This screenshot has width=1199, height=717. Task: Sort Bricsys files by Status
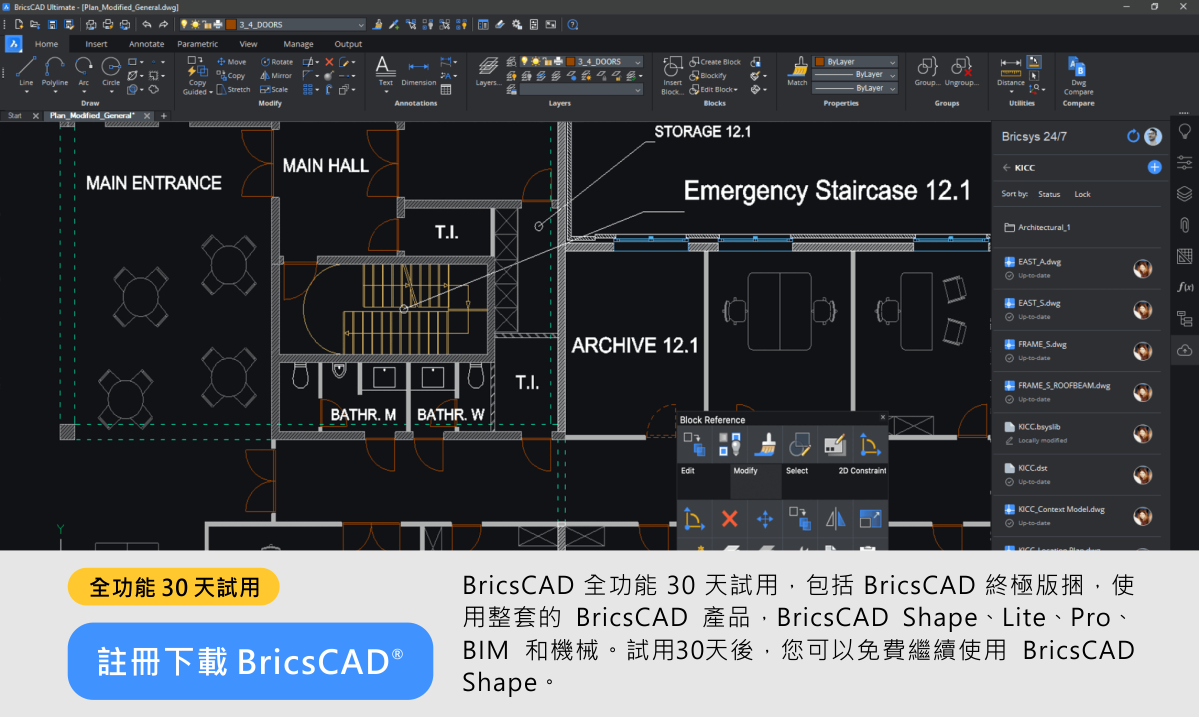[x=1049, y=194]
